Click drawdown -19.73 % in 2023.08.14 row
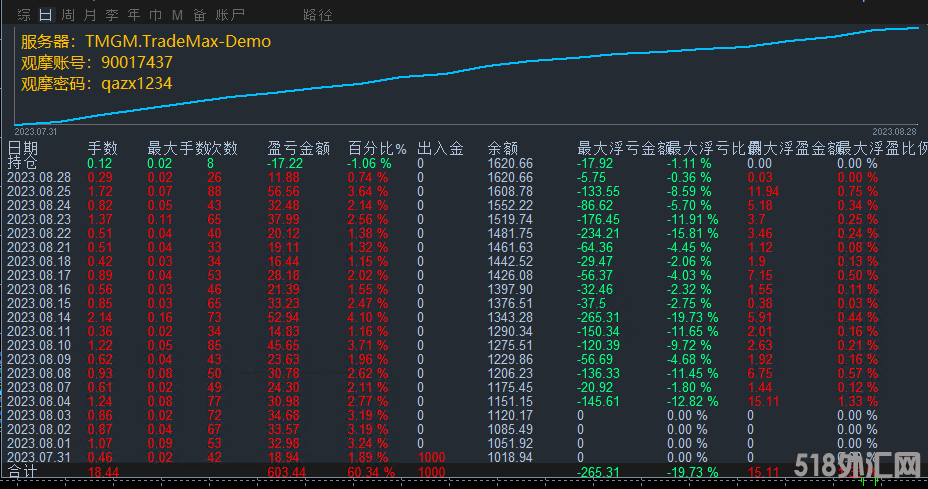Image resolution: width=928 pixels, height=489 pixels. 692,318
